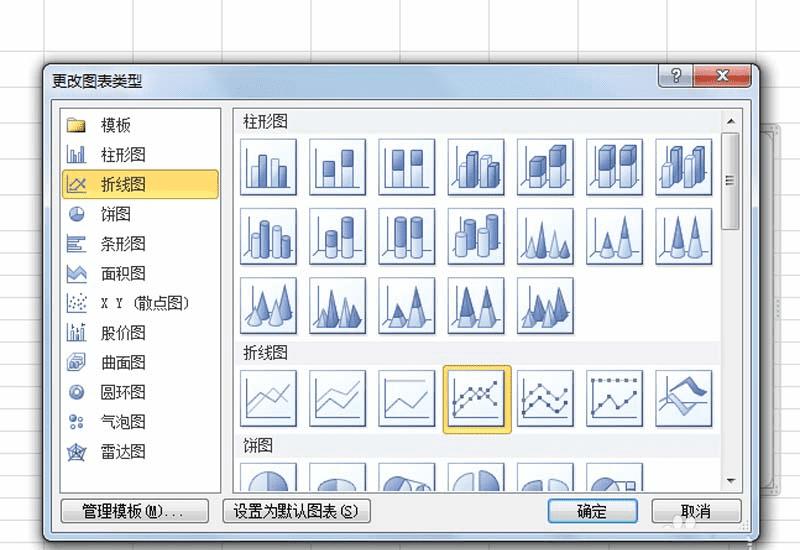
Task: Open the 条形图 category
Action: point(140,244)
